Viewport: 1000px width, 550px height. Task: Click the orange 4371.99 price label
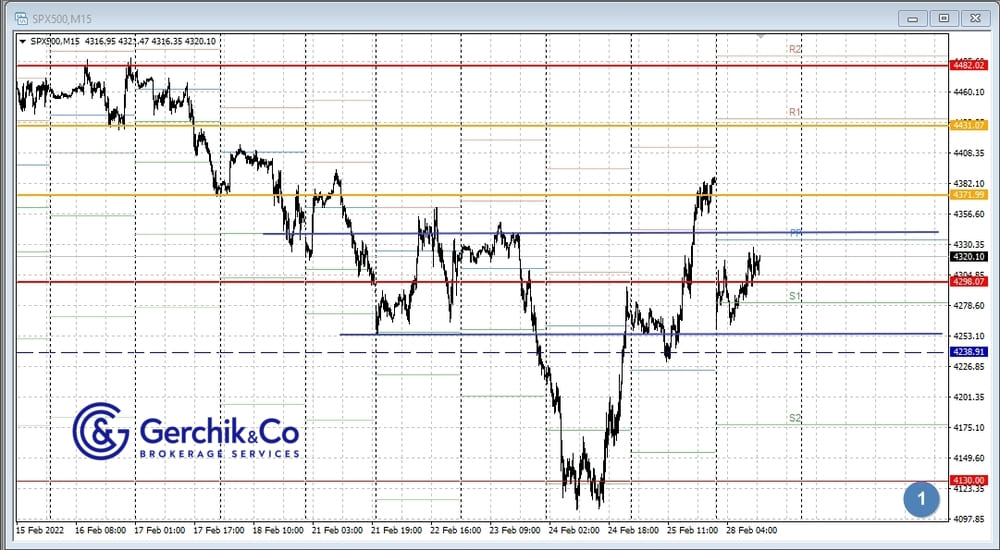point(969,195)
